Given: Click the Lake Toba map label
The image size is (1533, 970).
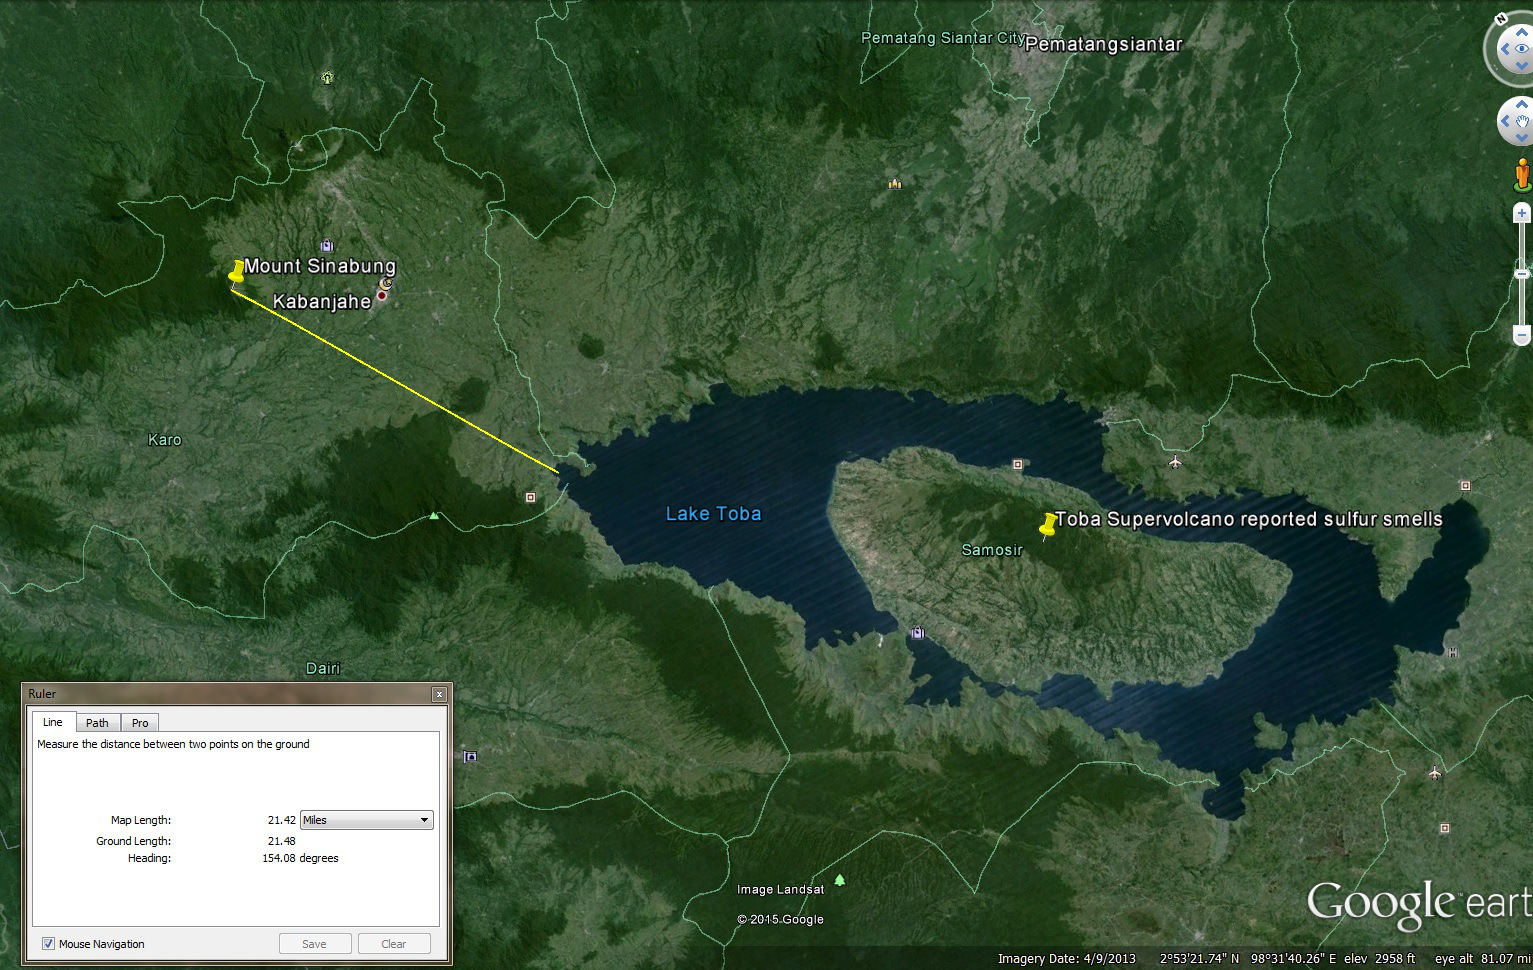Looking at the screenshot, I should (713, 514).
